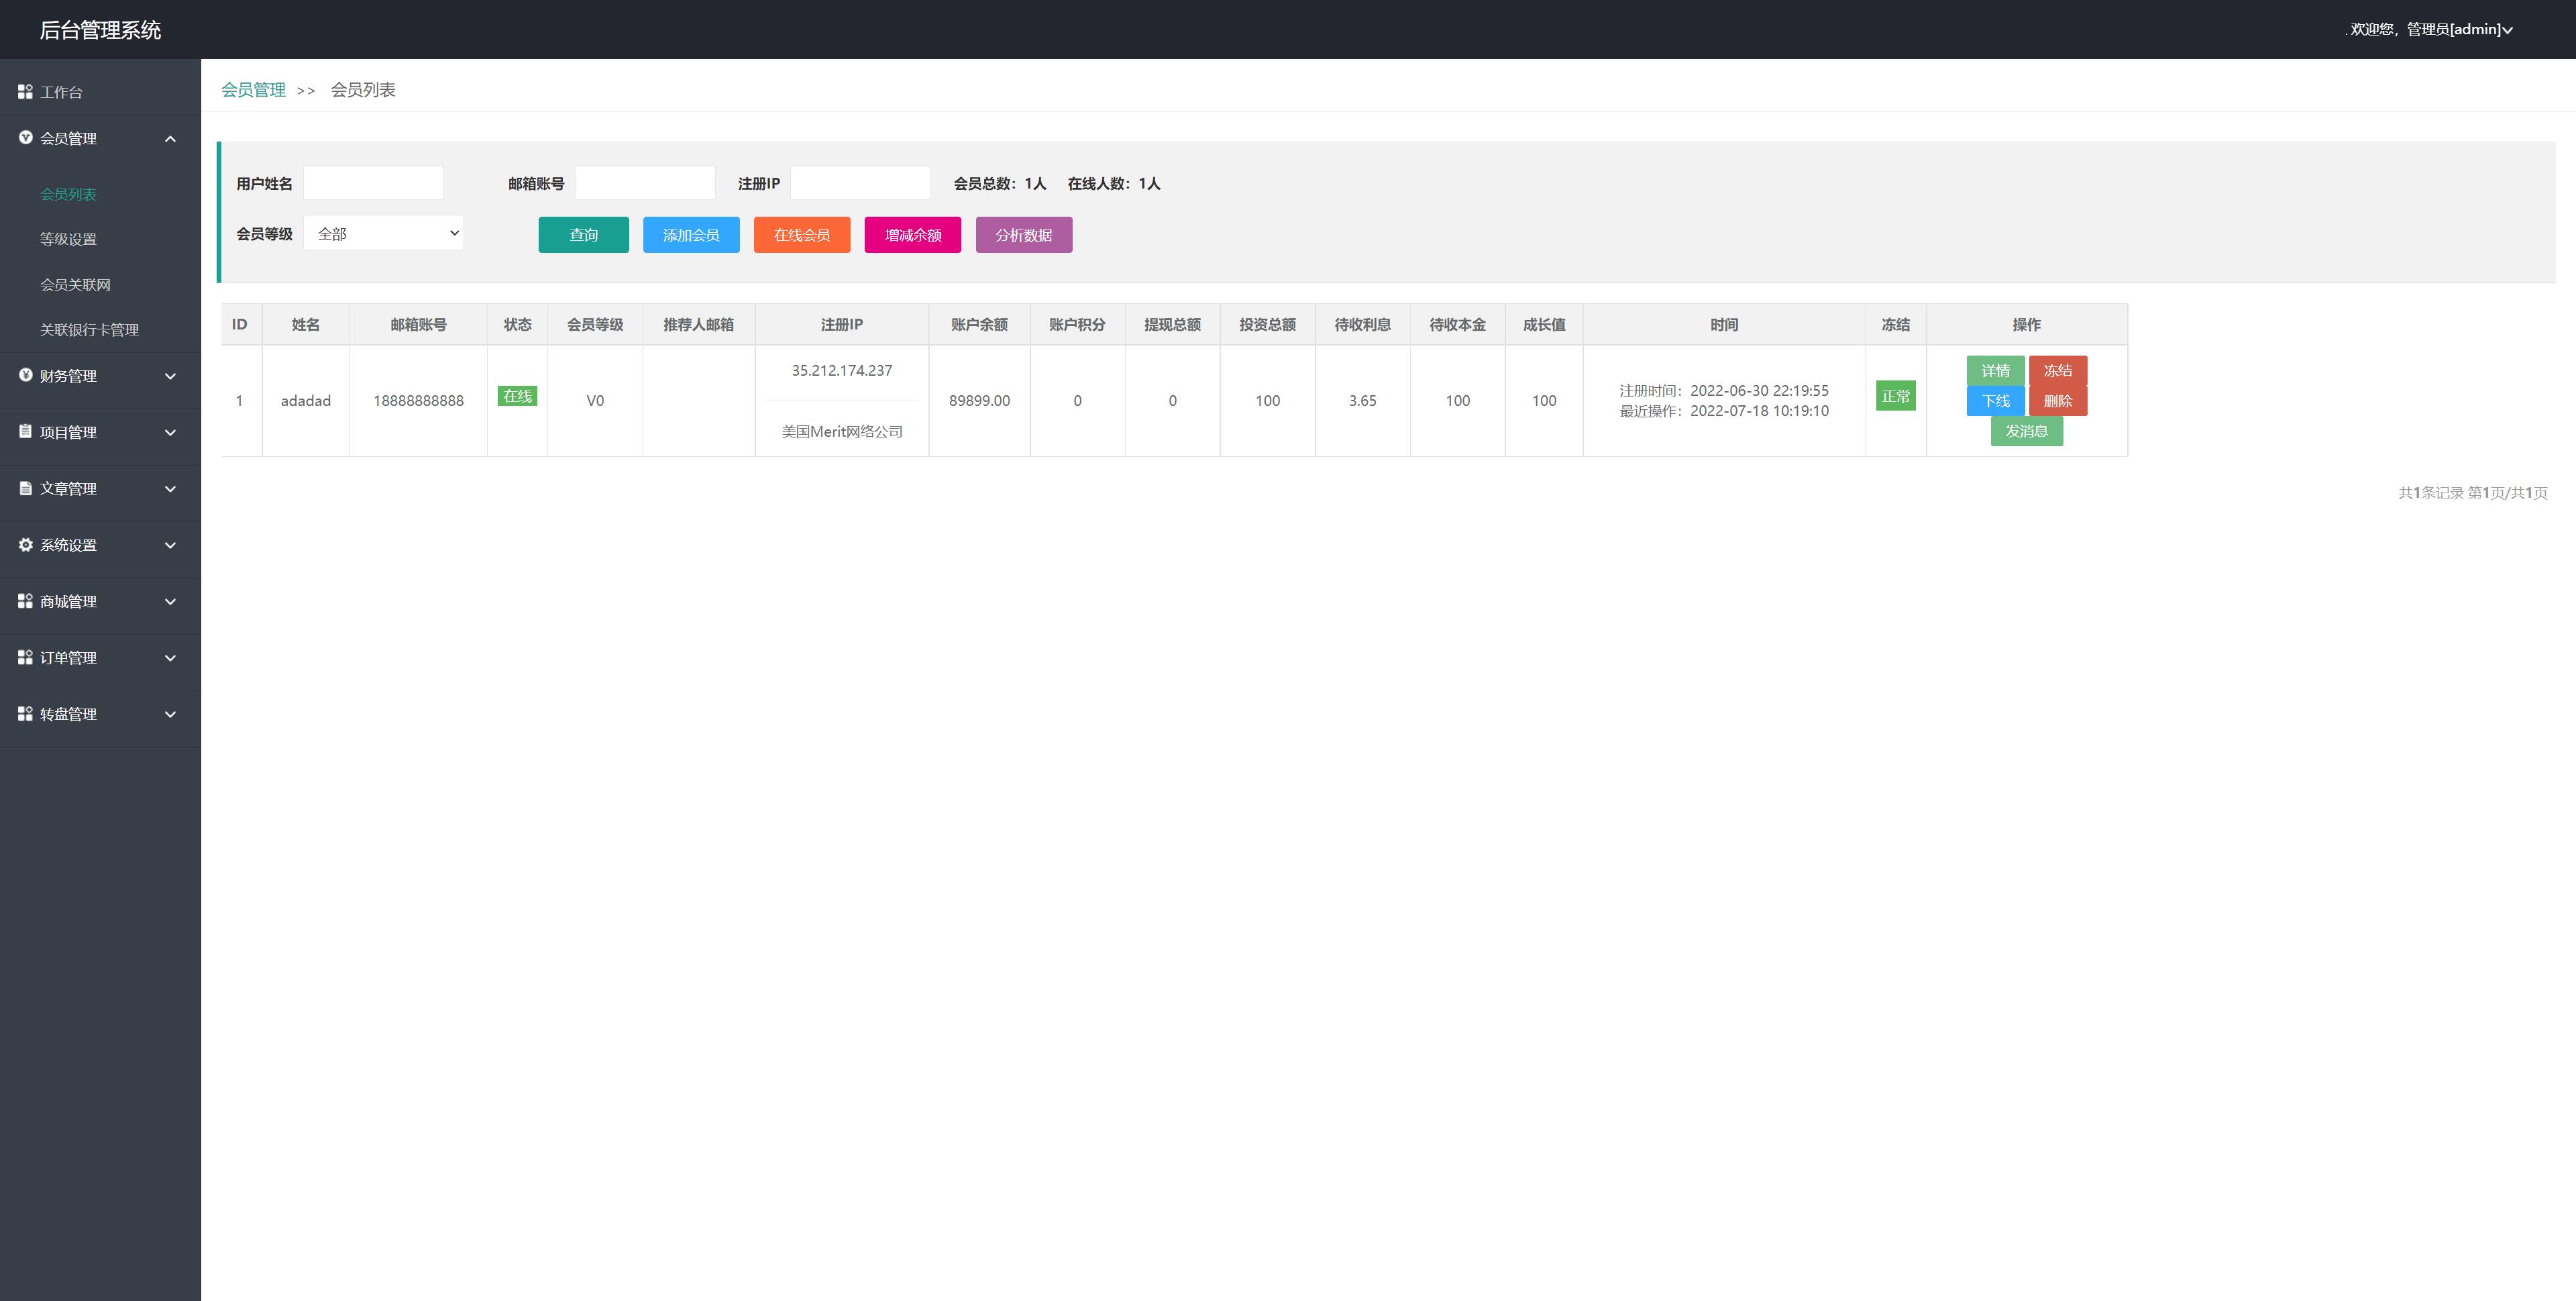Click the 商城管理 sidebar icon
Screen dimensions: 2576x1301
click(x=25, y=601)
